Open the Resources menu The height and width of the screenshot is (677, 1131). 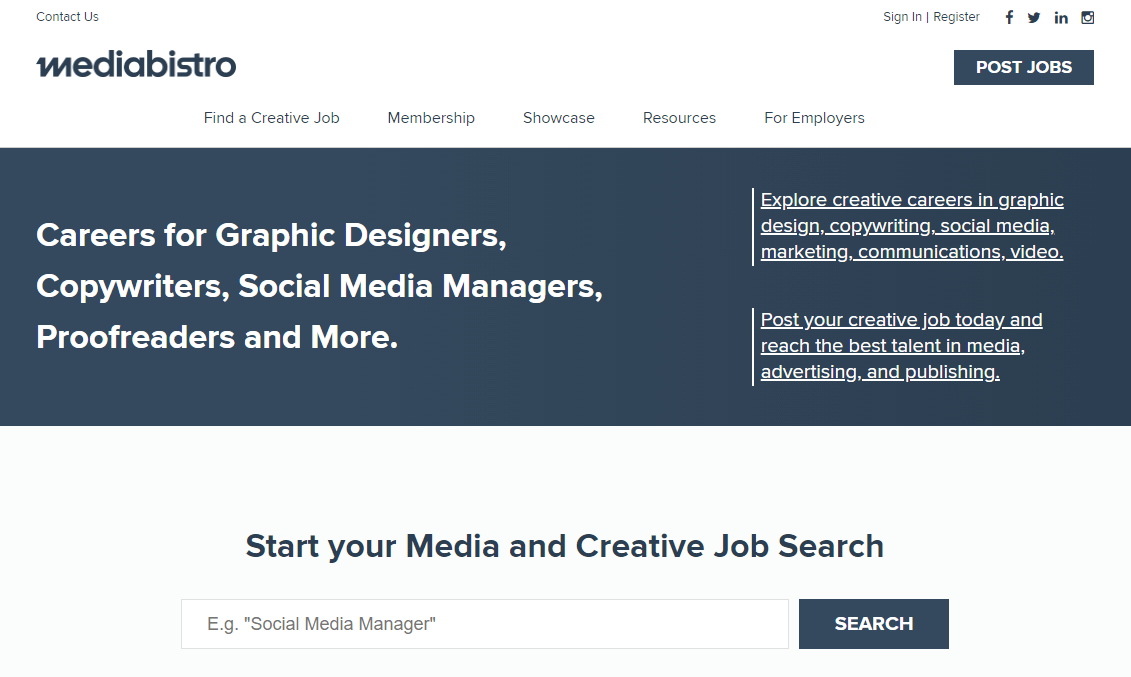[x=679, y=118]
